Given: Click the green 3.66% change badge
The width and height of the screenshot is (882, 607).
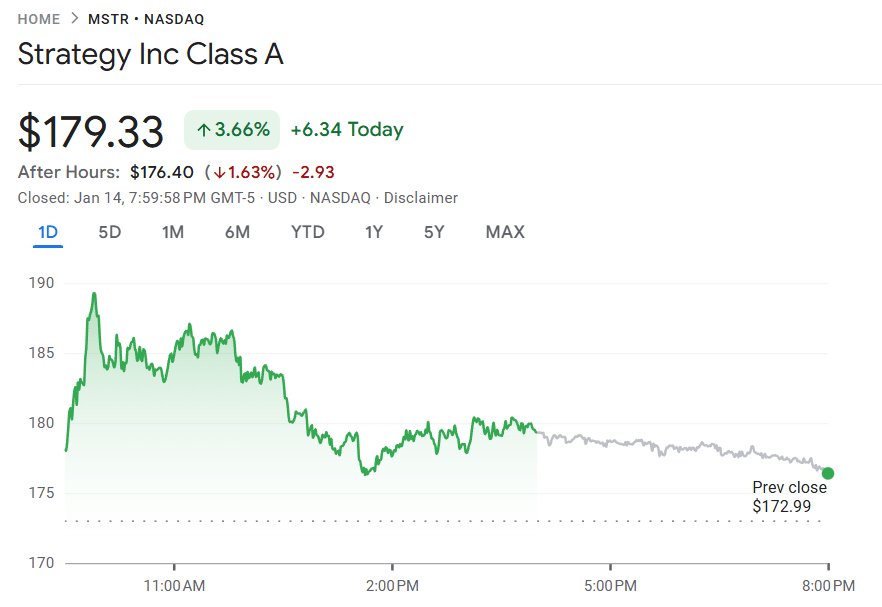Looking at the screenshot, I should 232,130.
